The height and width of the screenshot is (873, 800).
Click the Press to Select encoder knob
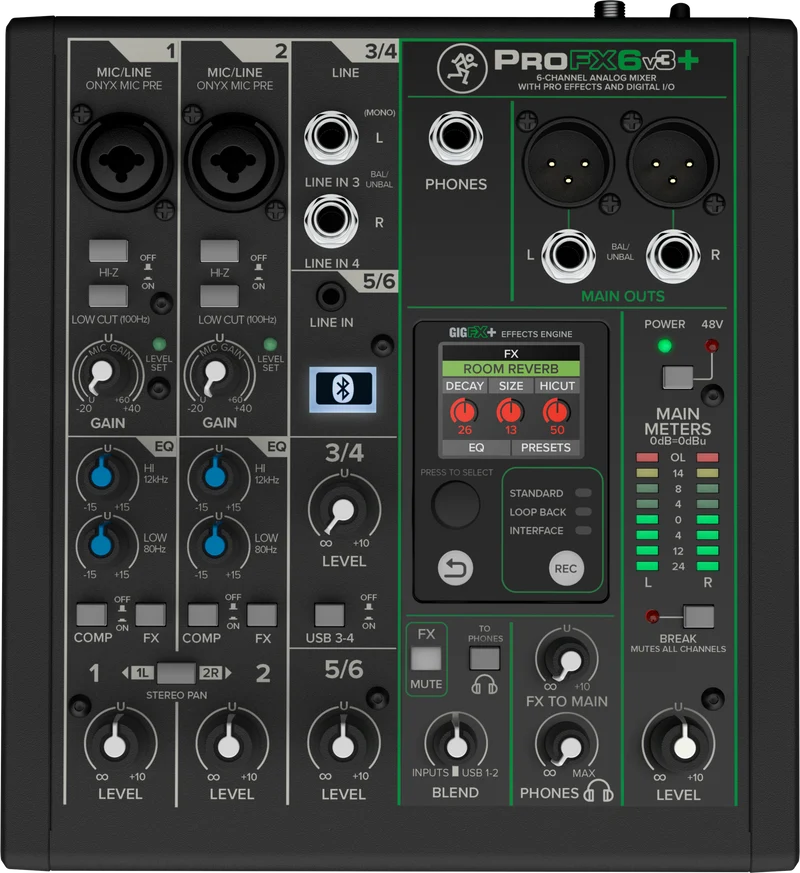click(455, 505)
